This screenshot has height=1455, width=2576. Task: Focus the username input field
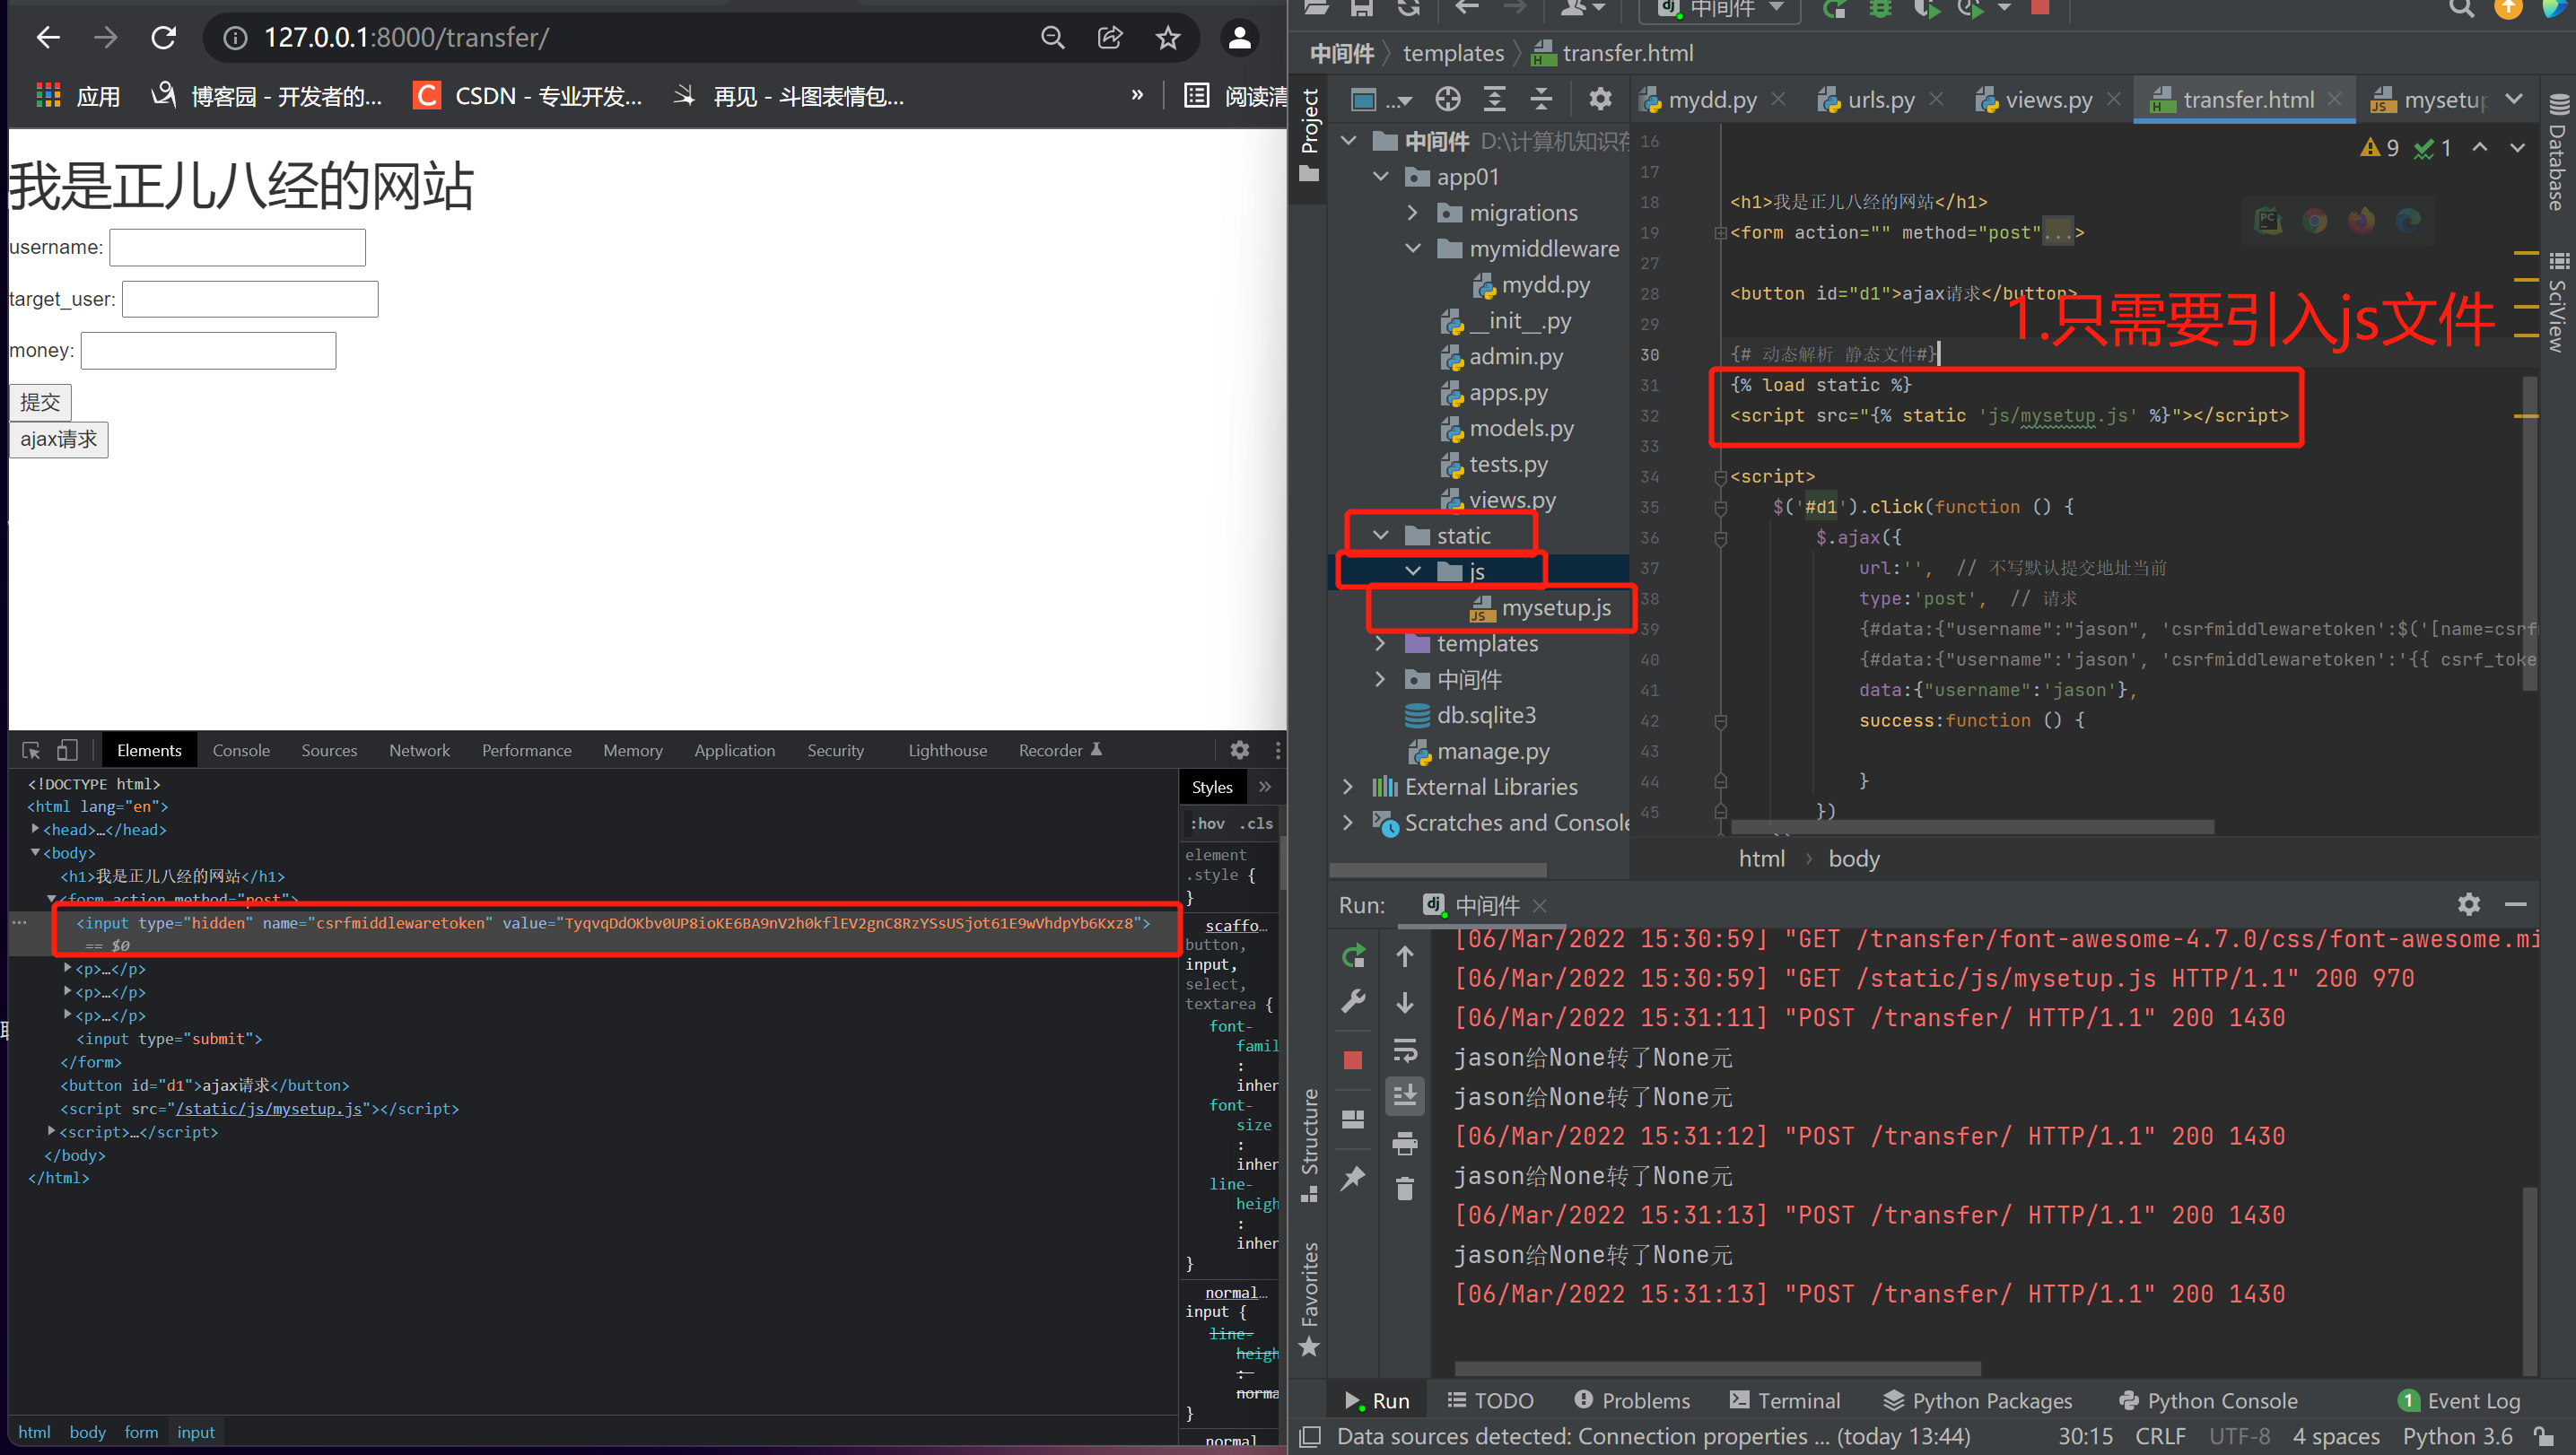[x=237, y=247]
